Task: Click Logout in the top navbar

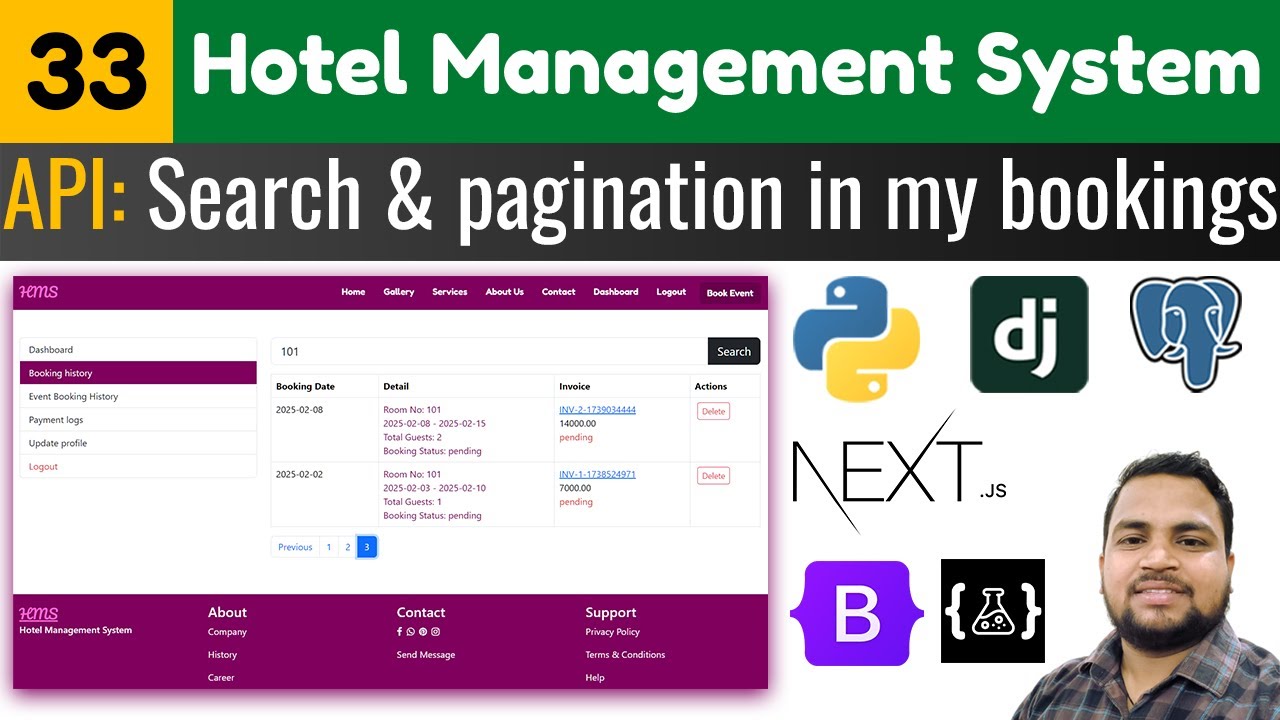Action: [x=671, y=292]
